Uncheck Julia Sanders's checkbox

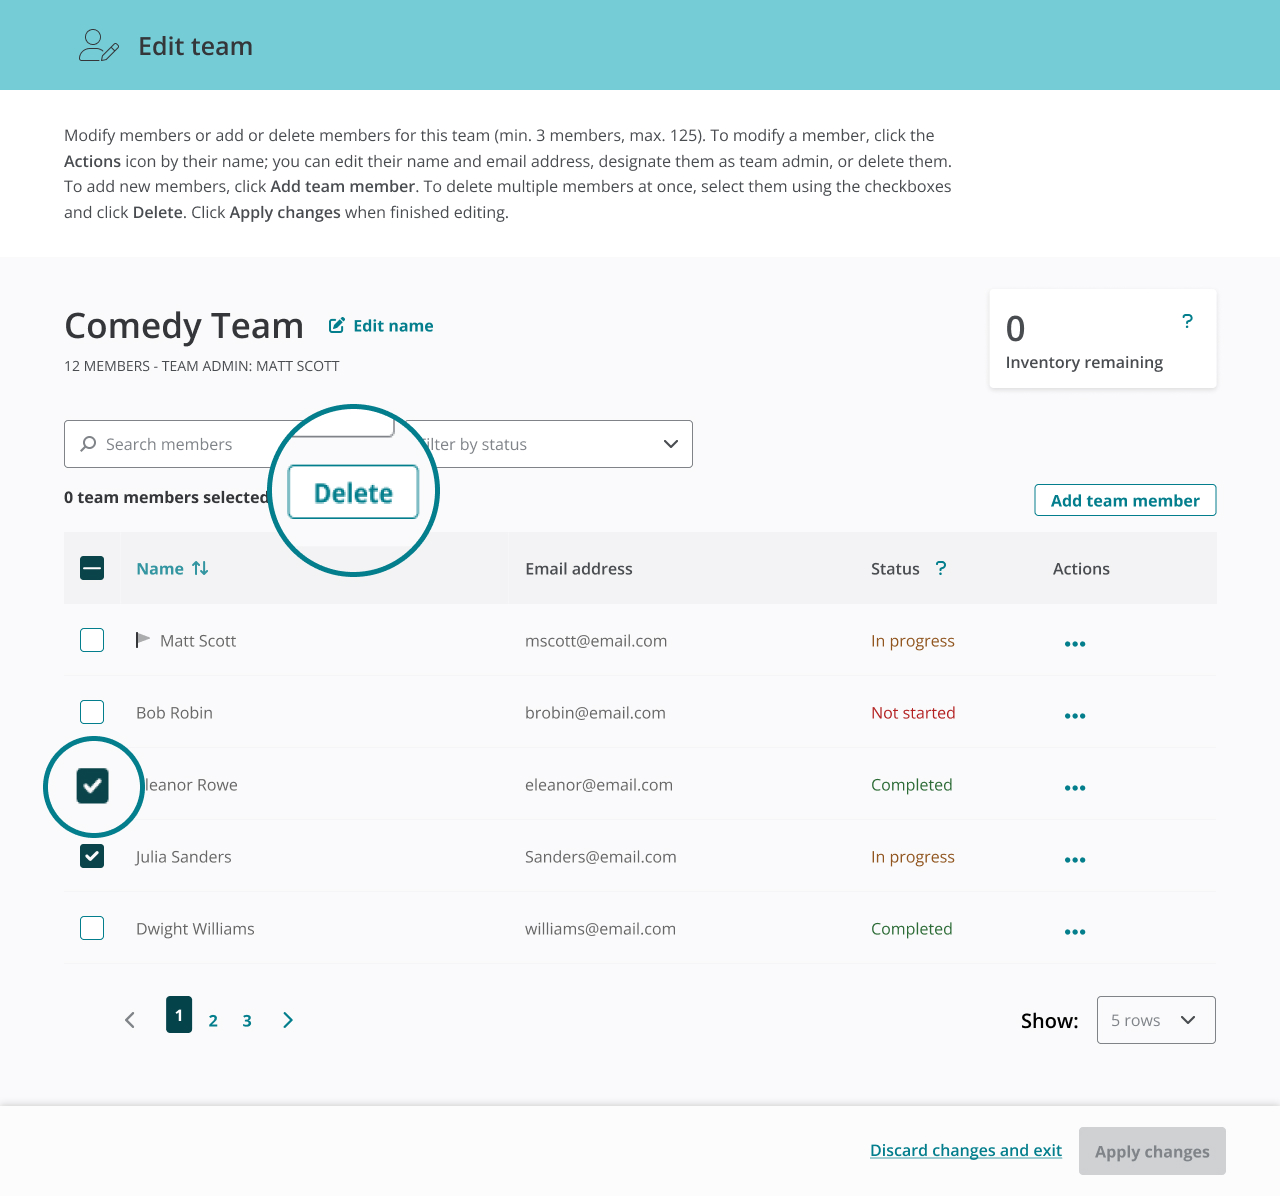coord(92,856)
